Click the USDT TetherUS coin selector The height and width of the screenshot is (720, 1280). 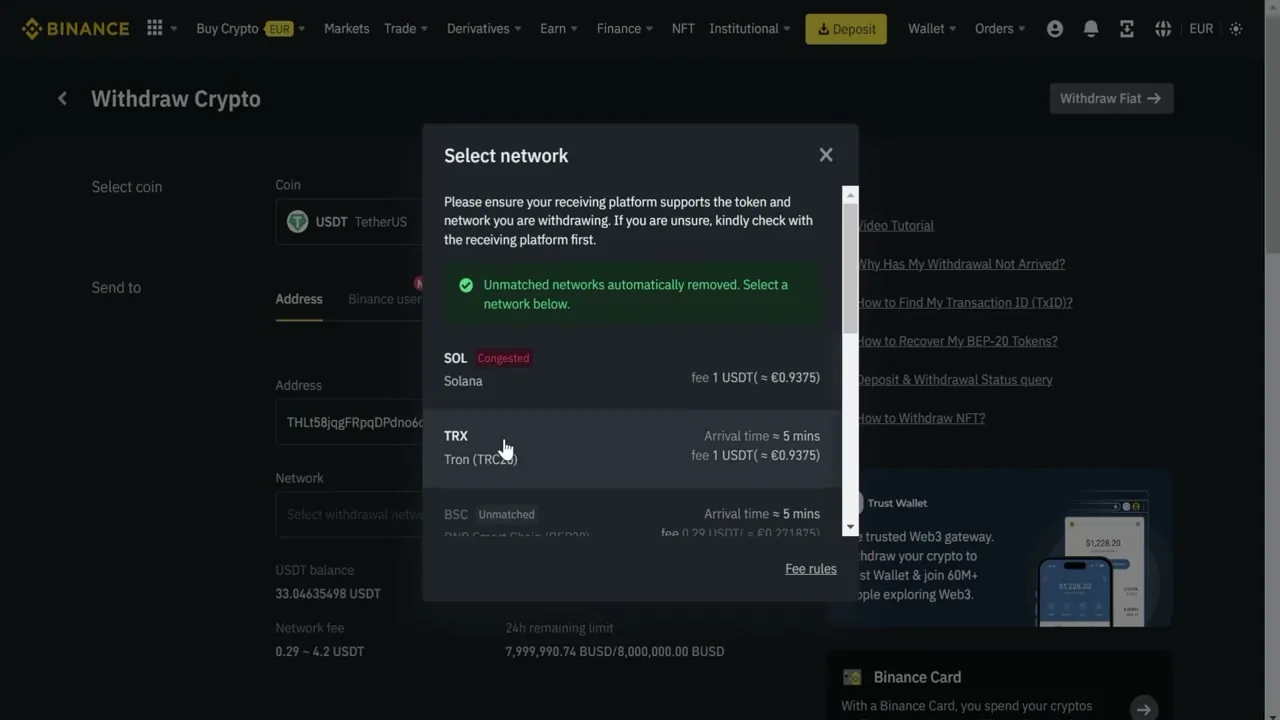pos(349,221)
